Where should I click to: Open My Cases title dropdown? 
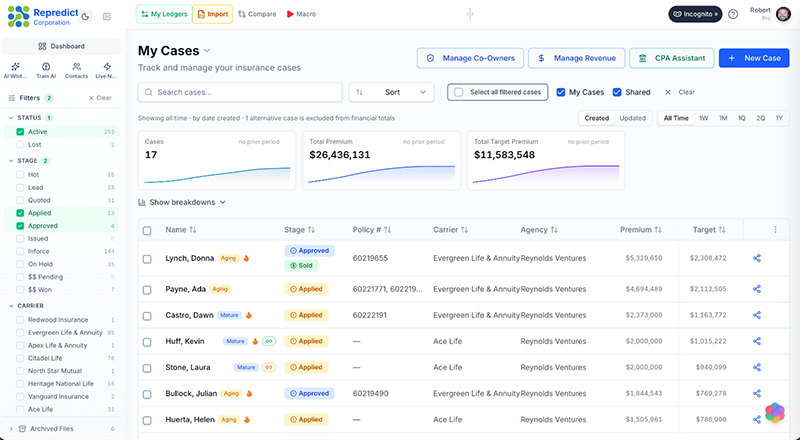[207, 51]
